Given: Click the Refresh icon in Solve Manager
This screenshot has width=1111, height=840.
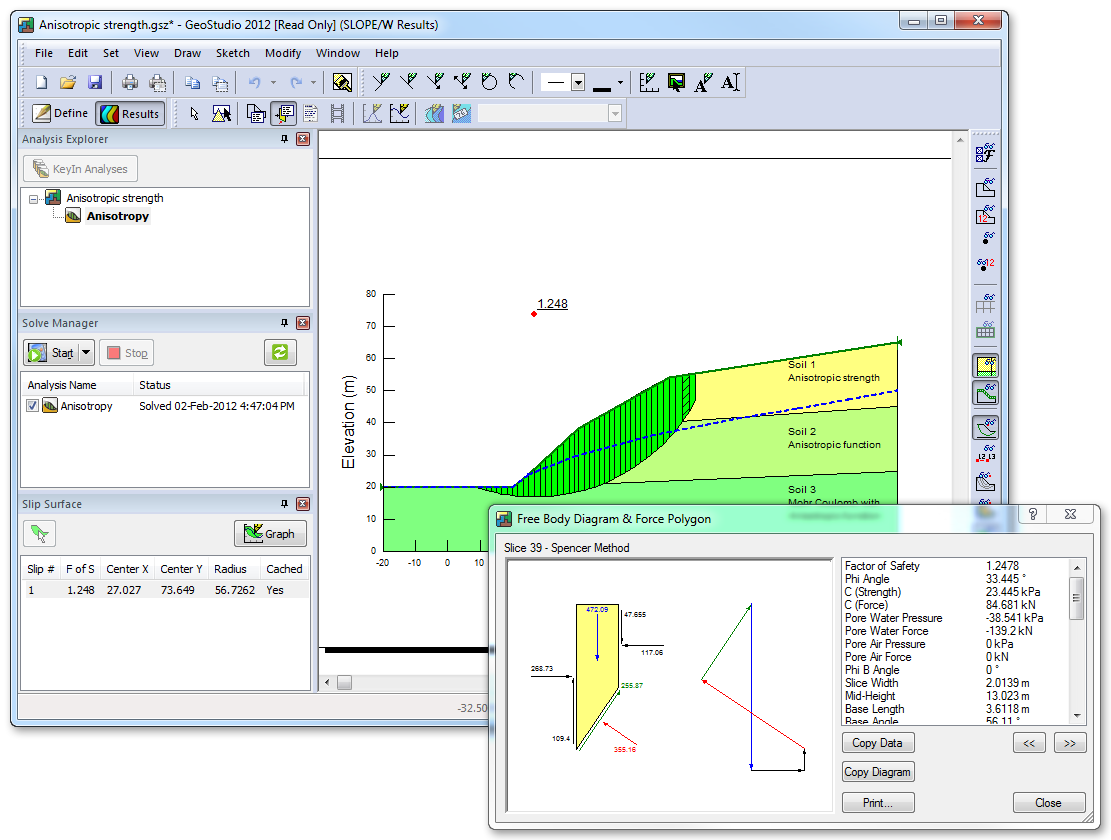Looking at the screenshot, I should pos(280,352).
